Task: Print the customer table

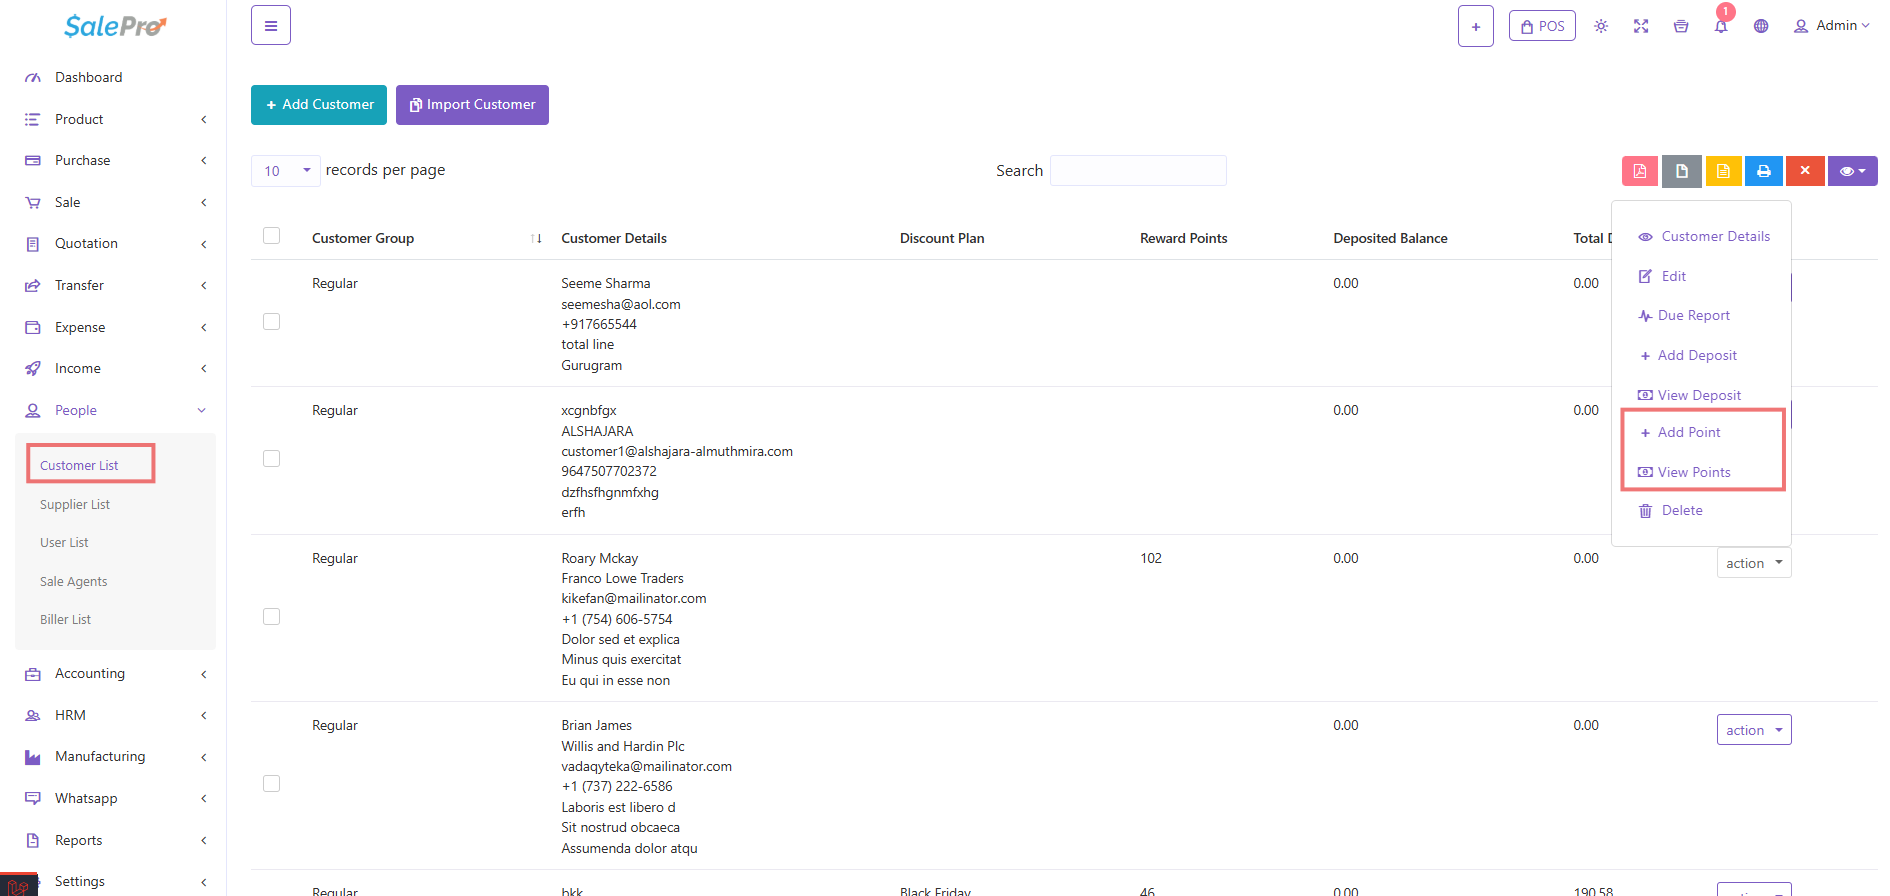Action: [1763, 171]
